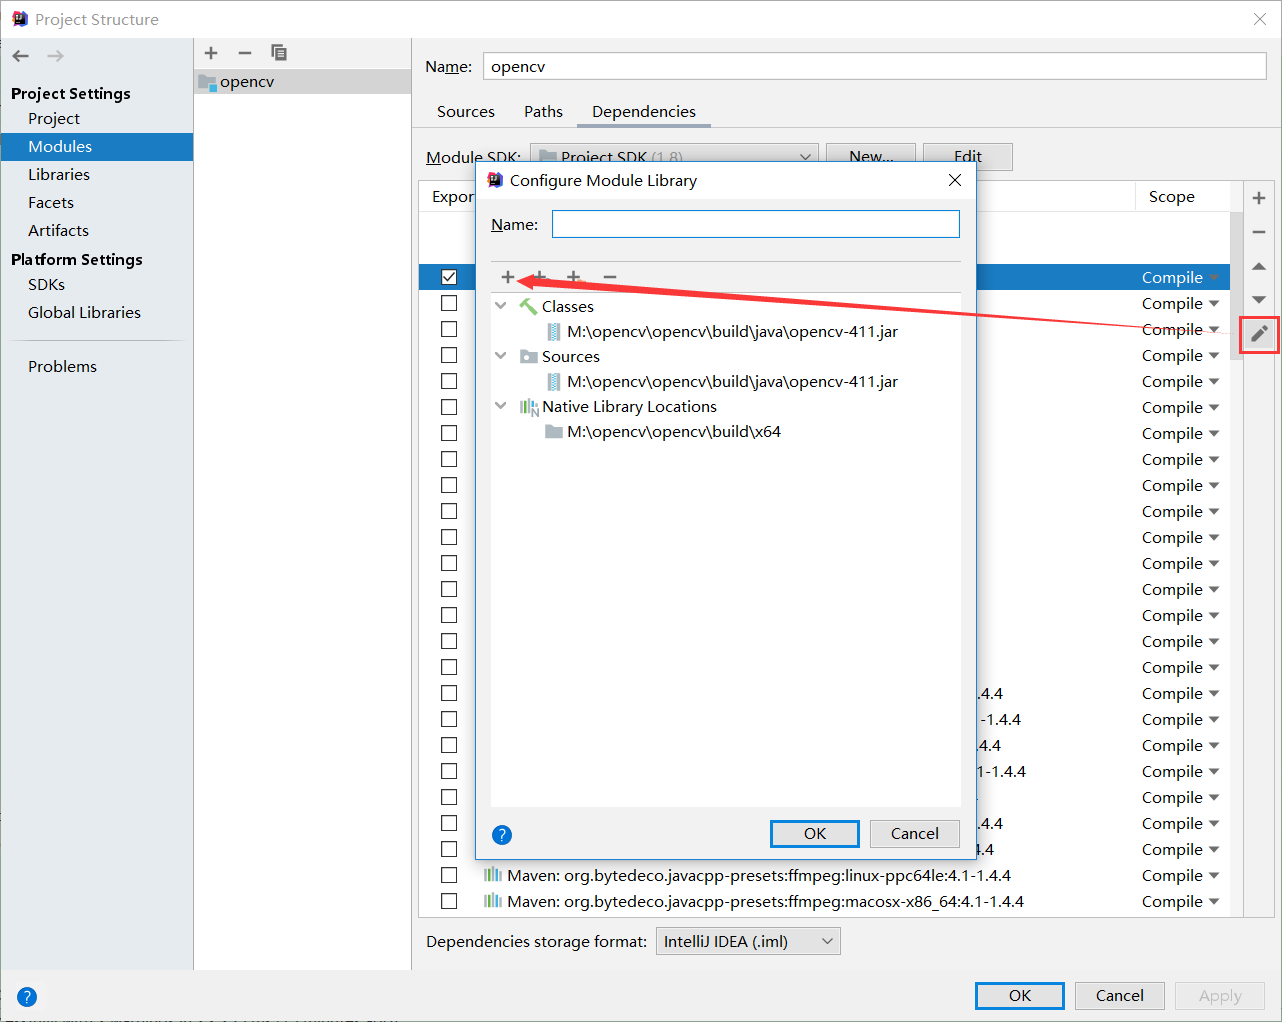This screenshot has height=1022, width=1282.
Task: Open the Problems section
Action: point(62,366)
